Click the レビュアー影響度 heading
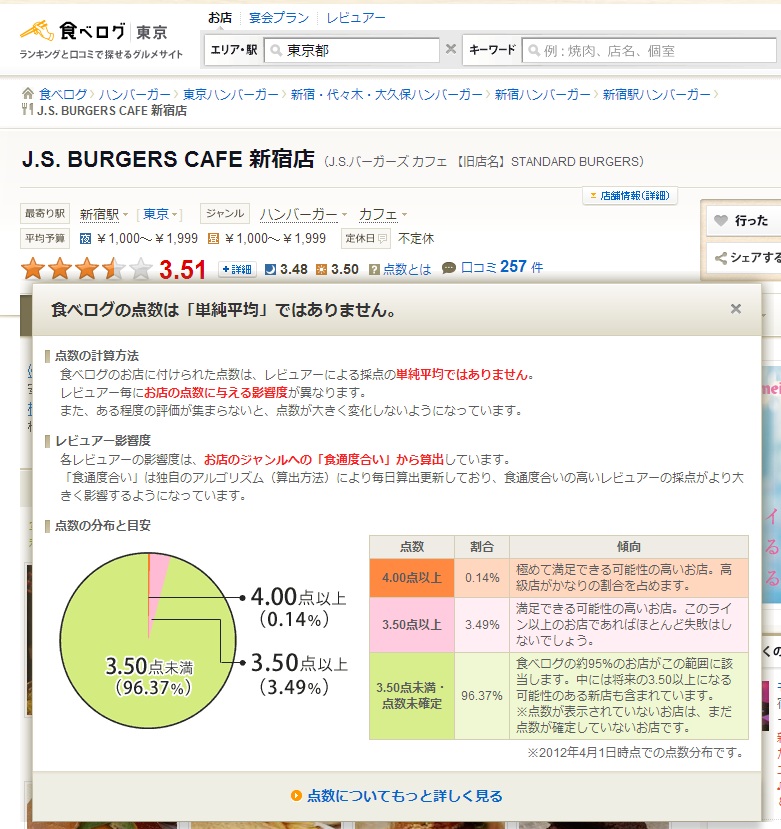This screenshot has width=781, height=829. [103, 440]
